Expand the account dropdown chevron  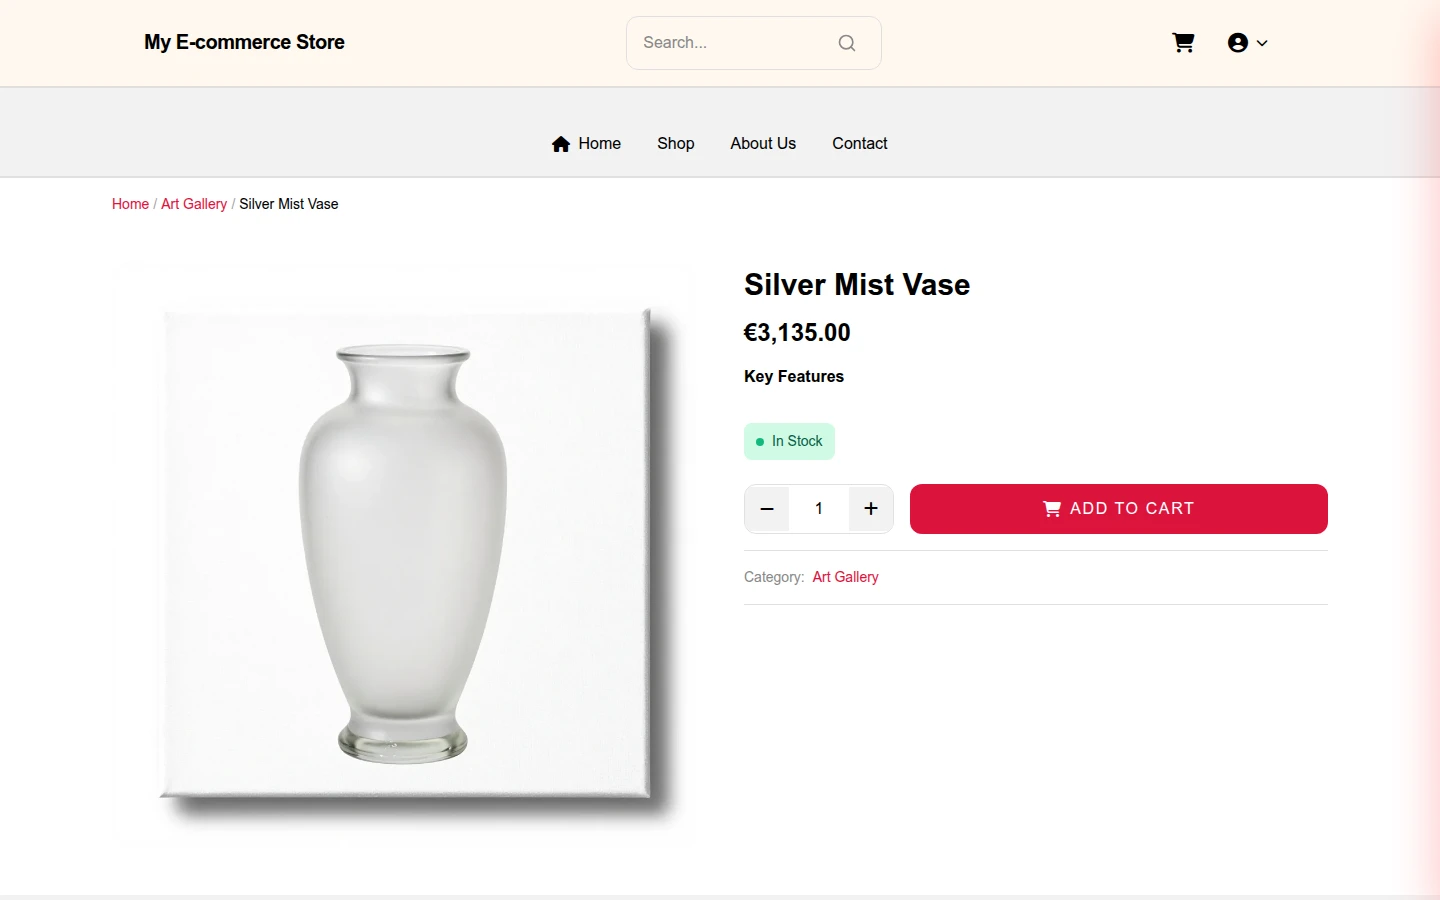point(1262,43)
